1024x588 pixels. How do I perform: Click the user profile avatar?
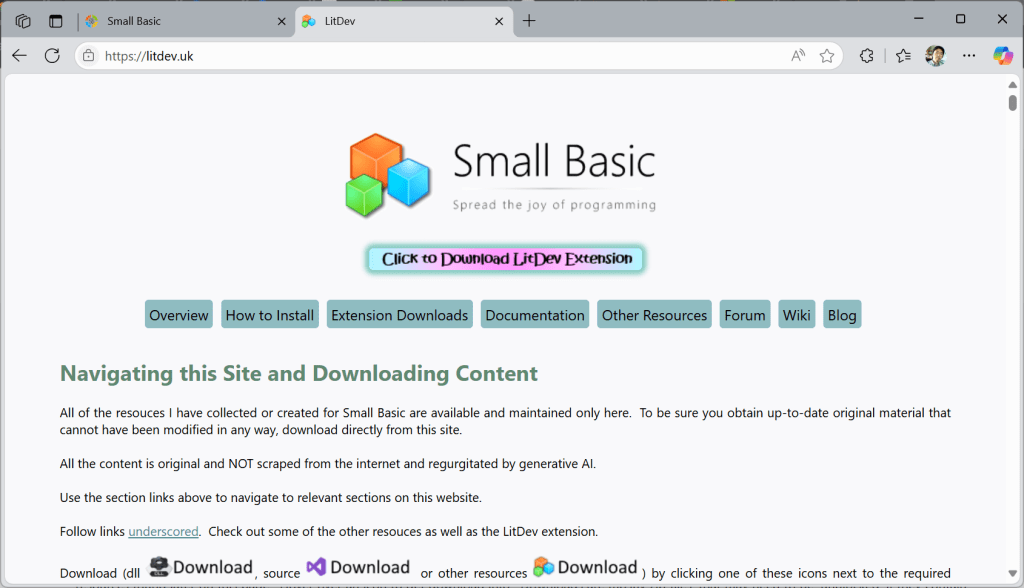click(x=935, y=56)
